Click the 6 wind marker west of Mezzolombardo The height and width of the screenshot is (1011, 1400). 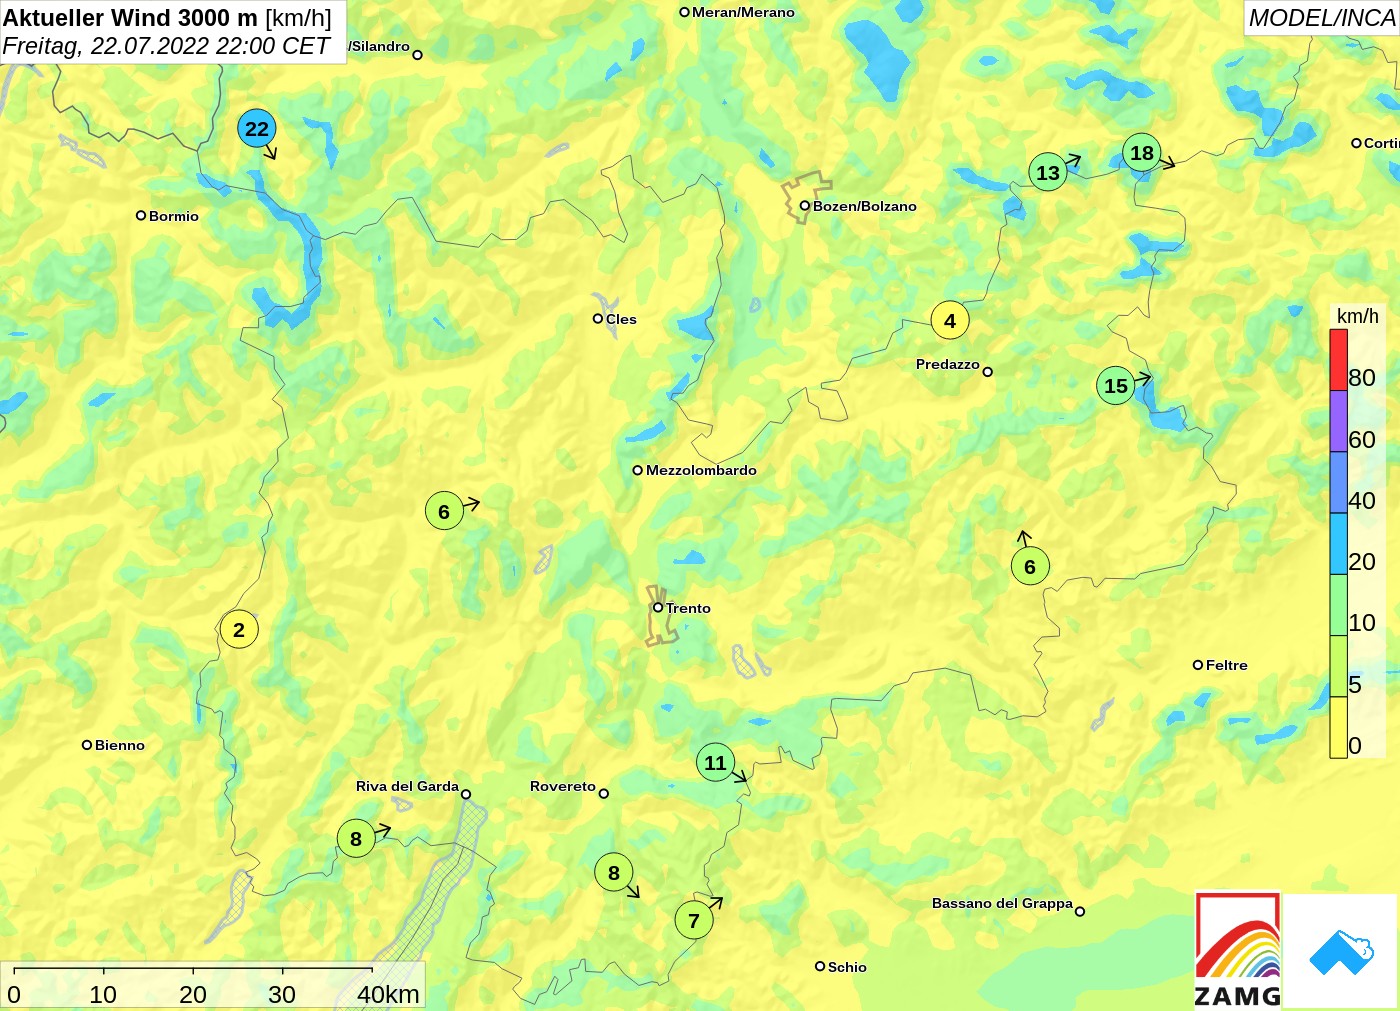tap(444, 512)
